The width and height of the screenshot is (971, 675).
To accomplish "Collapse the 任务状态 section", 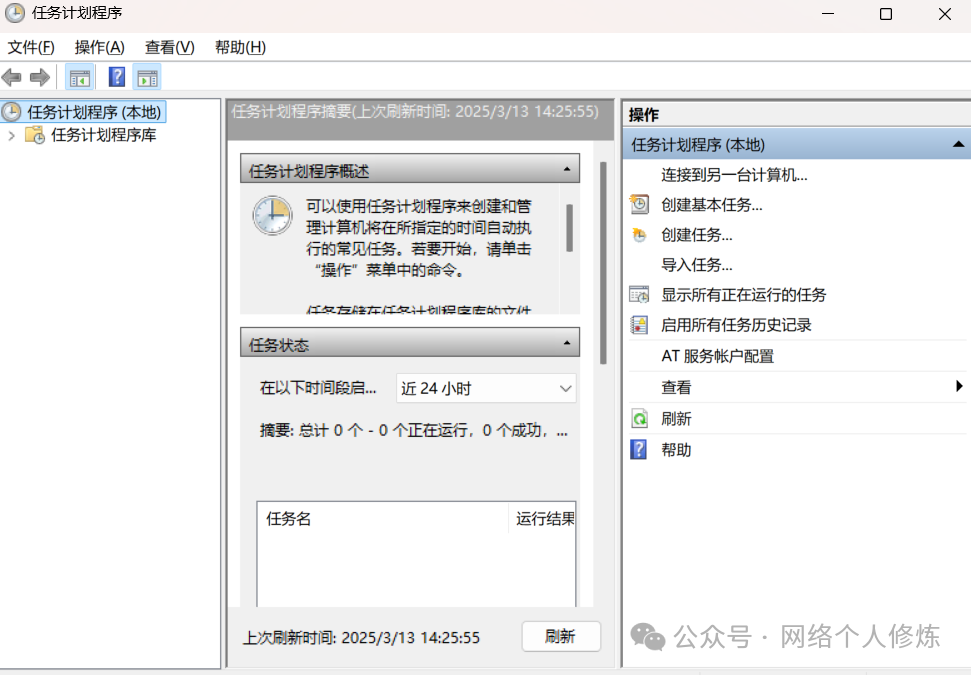I will point(567,344).
